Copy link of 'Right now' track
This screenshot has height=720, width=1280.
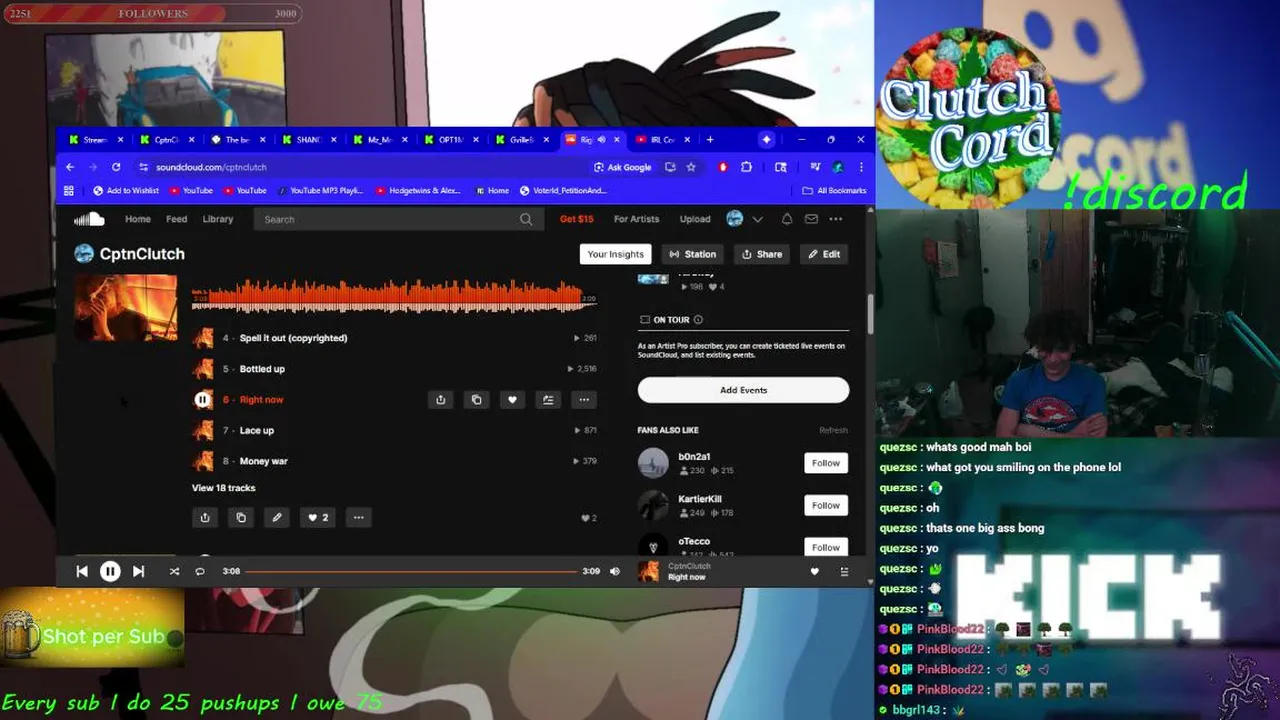click(x=476, y=400)
